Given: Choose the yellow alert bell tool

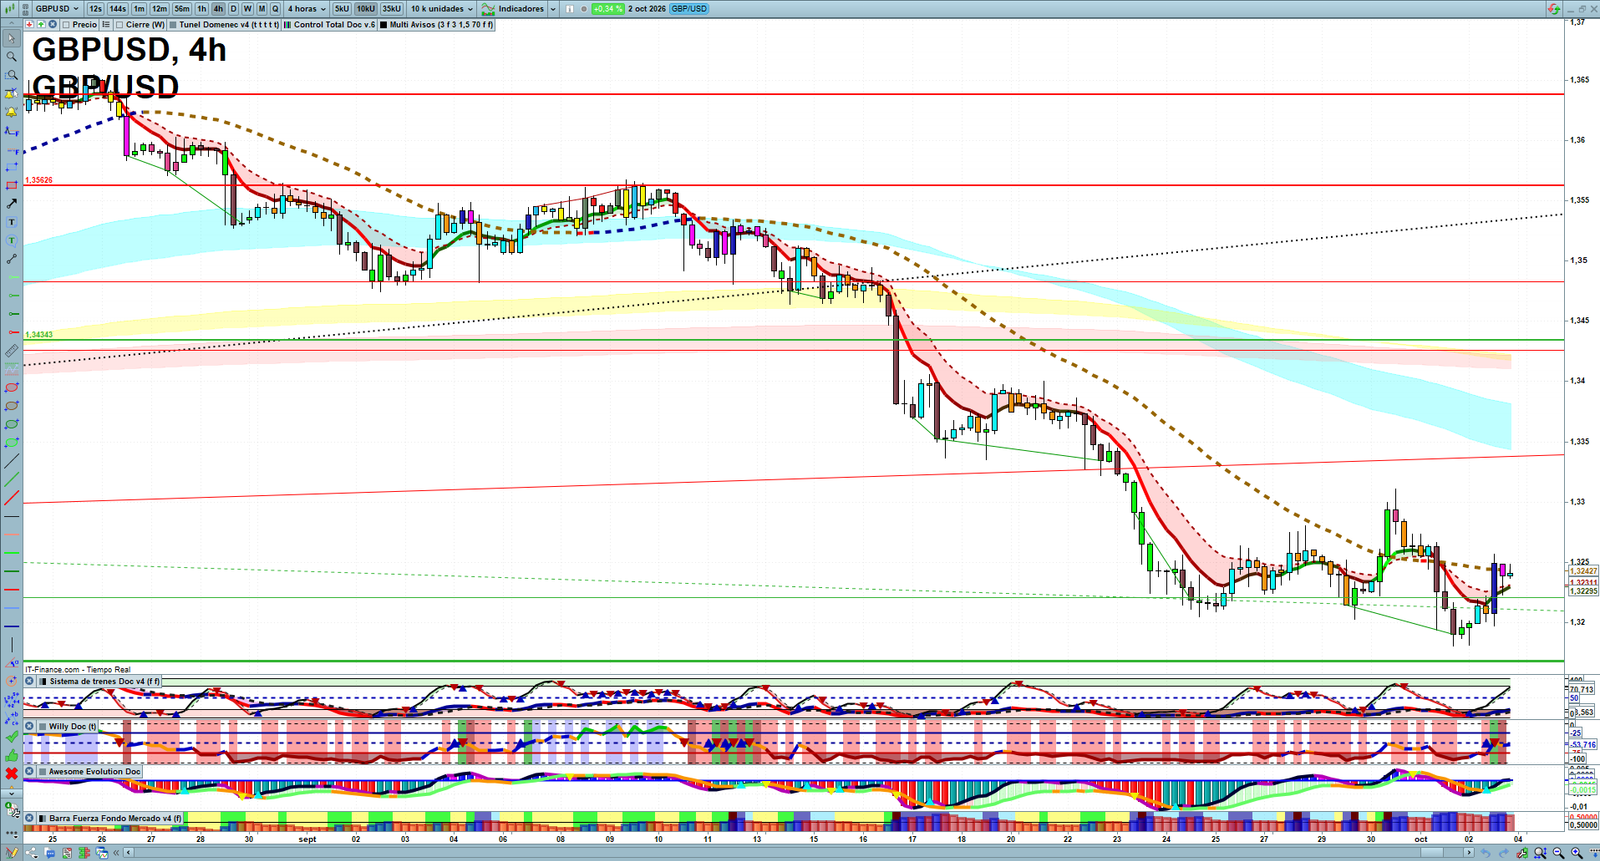Looking at the screenshot, I should (11, 112).
